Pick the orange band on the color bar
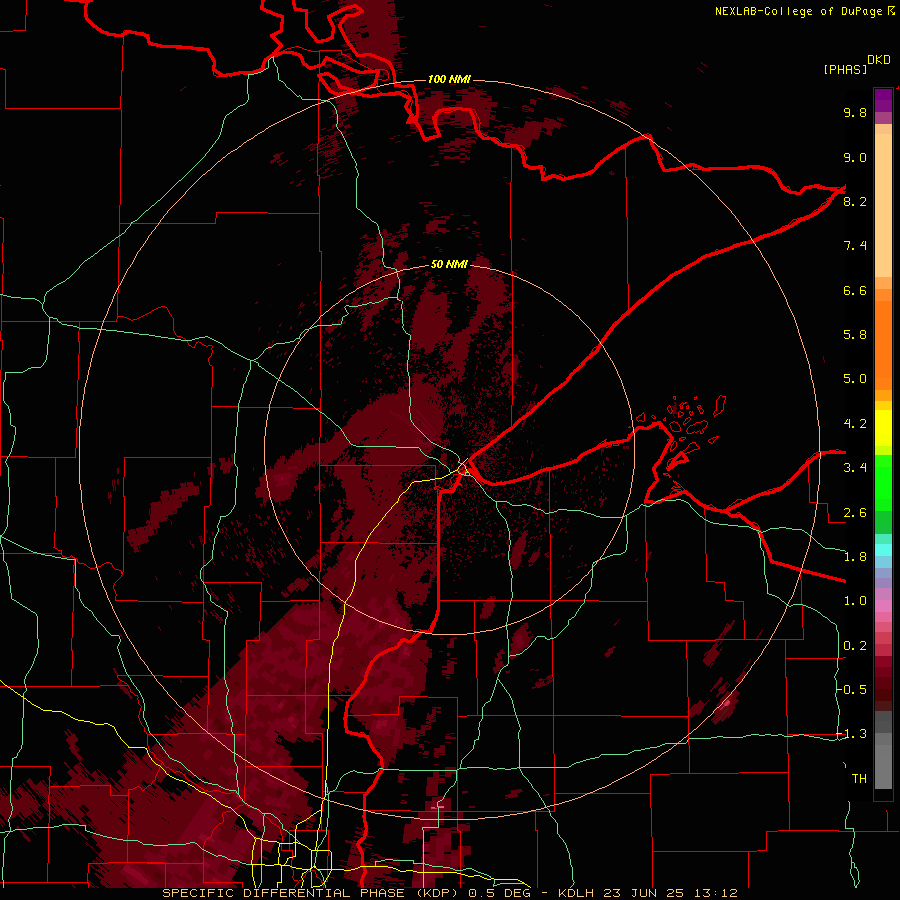This screenshot has height=900, width=900. coord(883,345)
